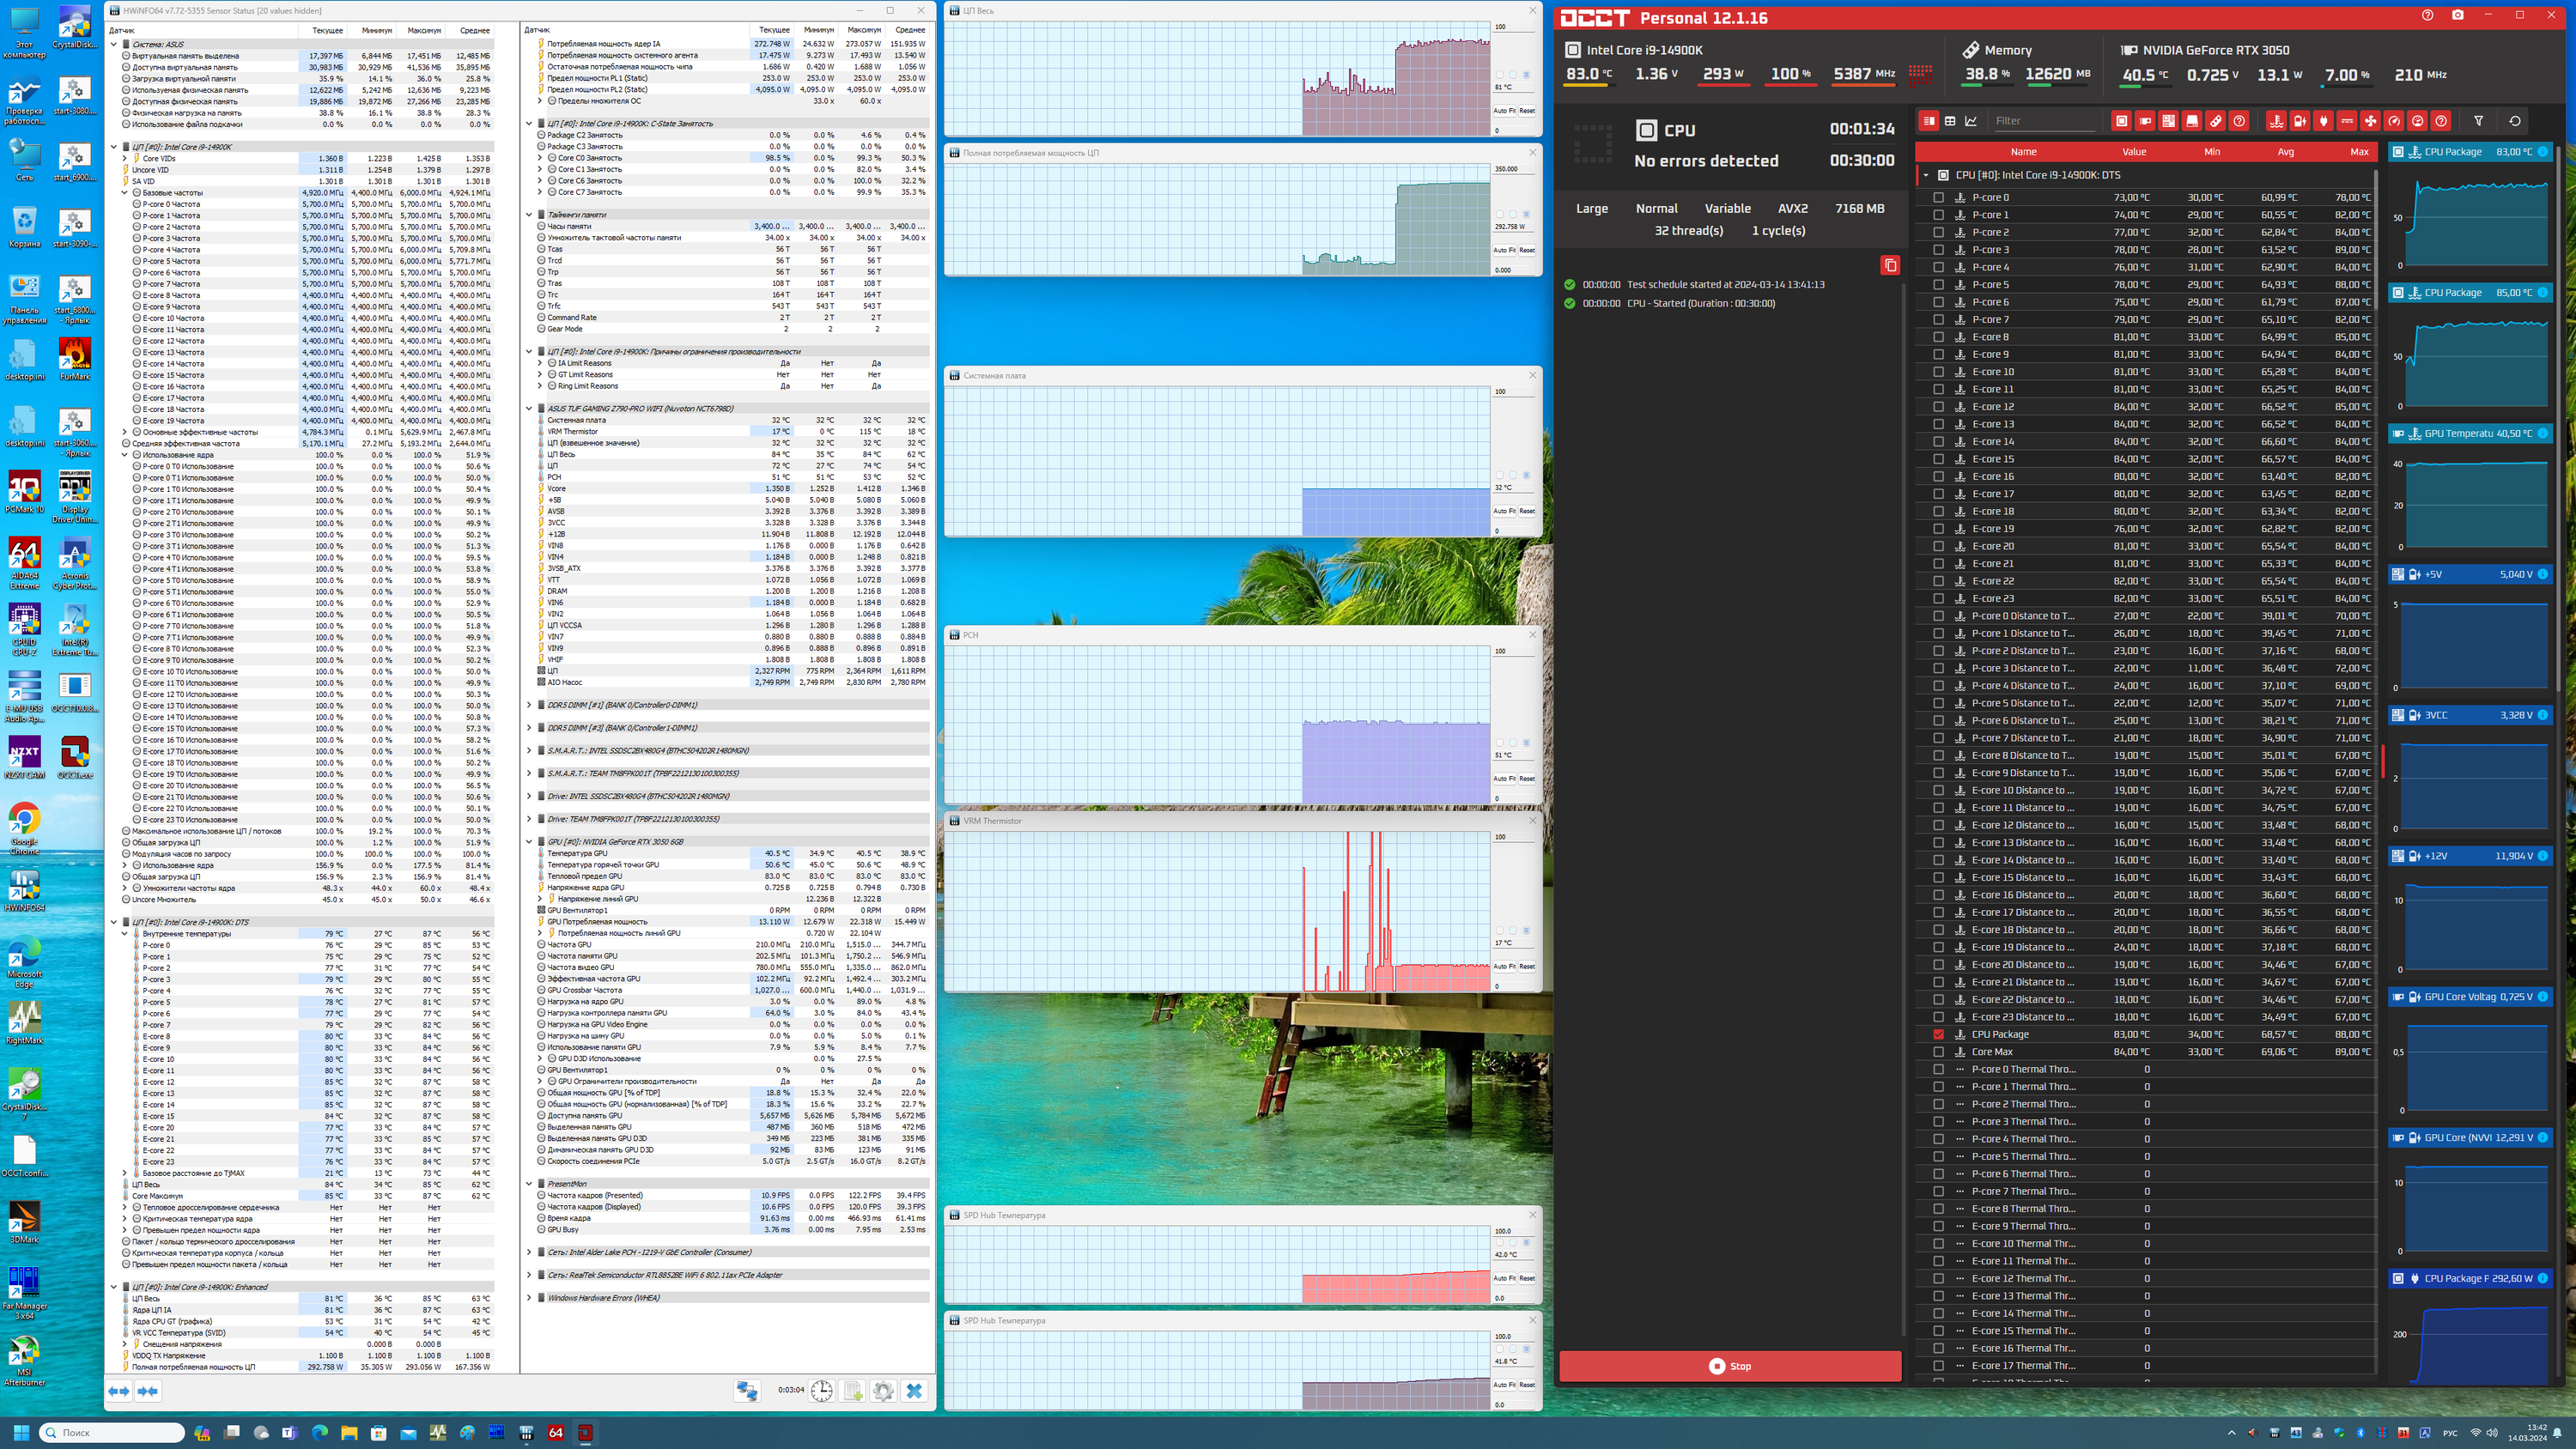Check the Core Max row checkbox
Screen dimensions: 2576x1449
tap(1938, 1052)
